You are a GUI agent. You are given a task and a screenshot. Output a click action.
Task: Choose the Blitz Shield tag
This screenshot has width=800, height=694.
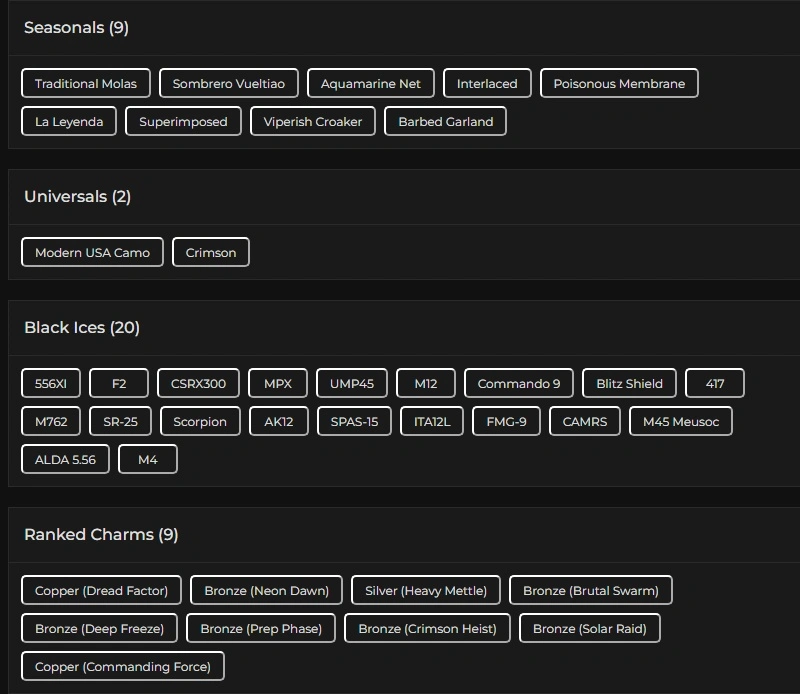(629, 384)
